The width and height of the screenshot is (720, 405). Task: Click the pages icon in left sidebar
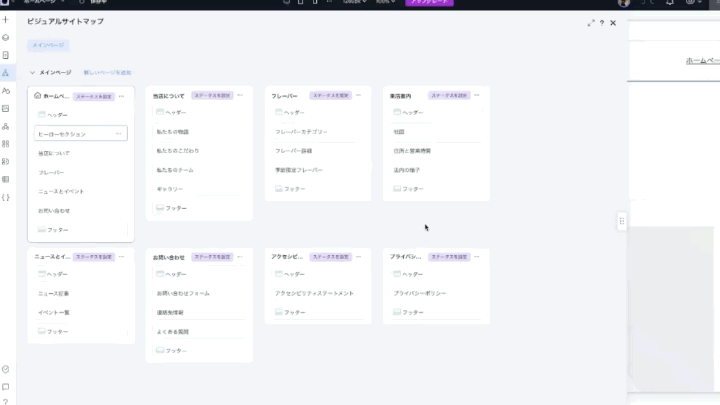6,55
